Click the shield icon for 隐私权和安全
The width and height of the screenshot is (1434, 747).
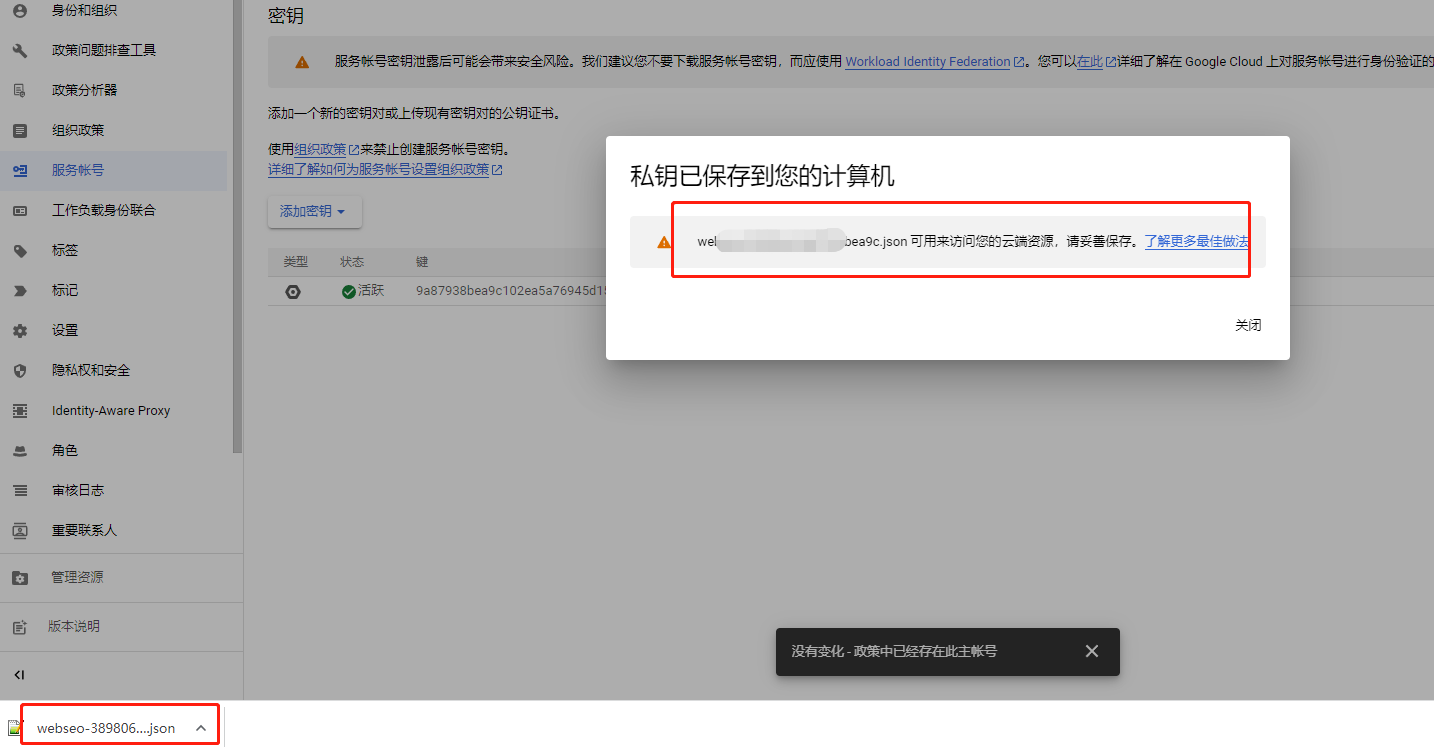click(x=19, y=371)
